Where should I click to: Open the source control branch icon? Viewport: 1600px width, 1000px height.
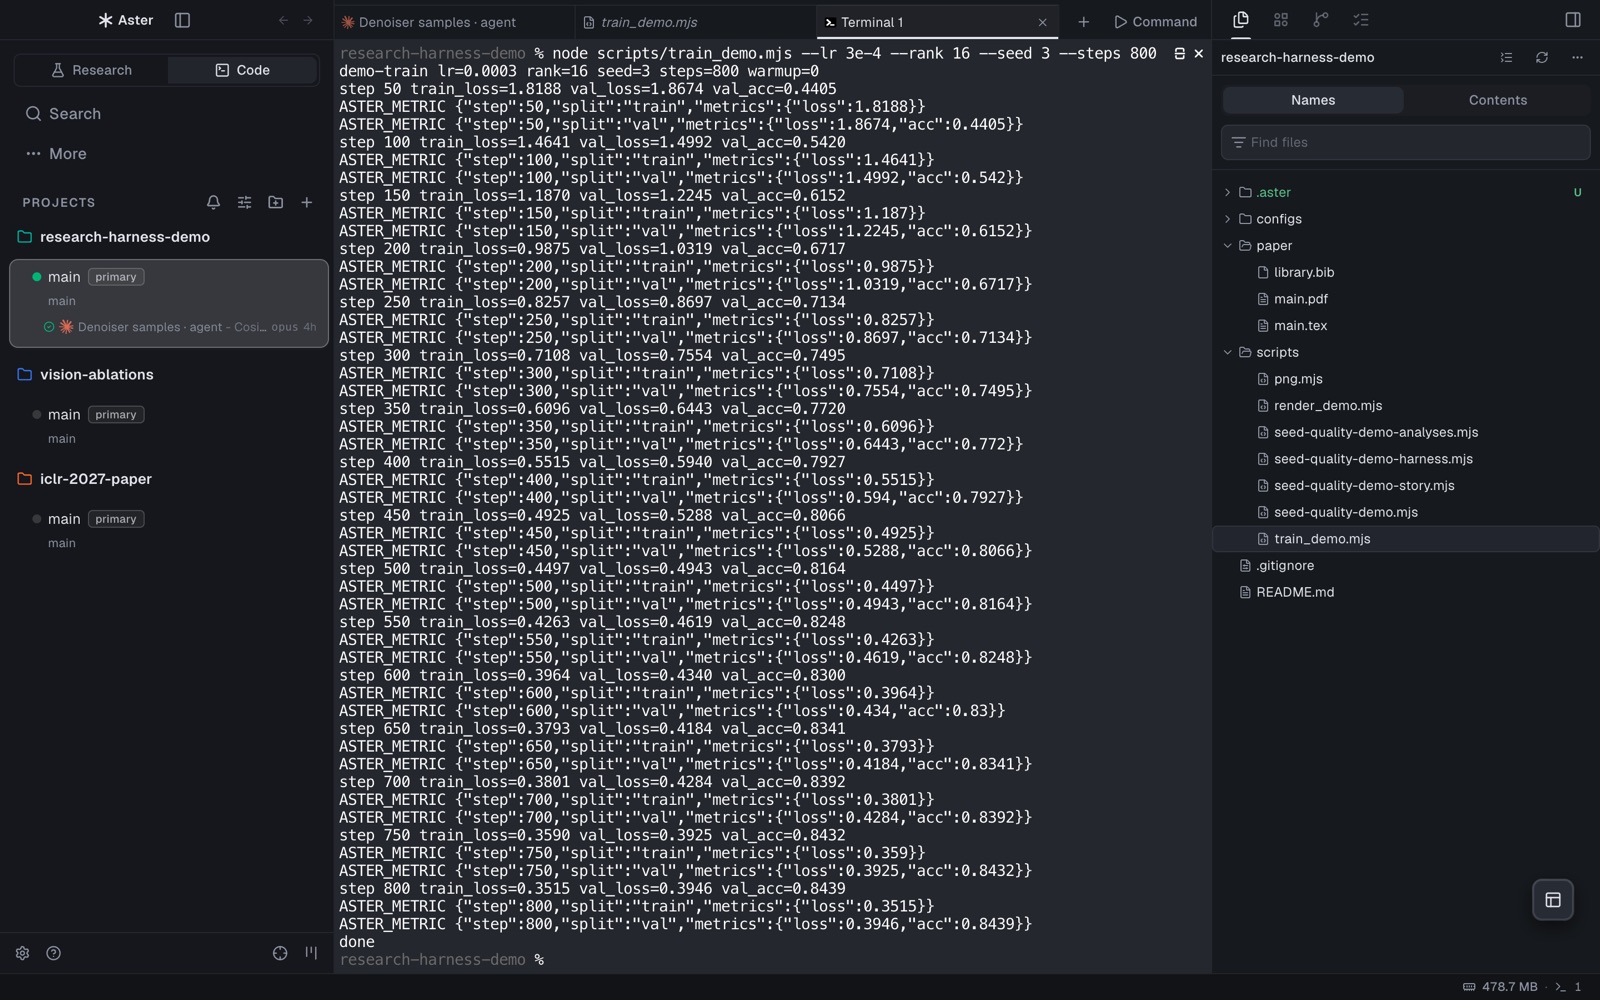(1321, 19)
